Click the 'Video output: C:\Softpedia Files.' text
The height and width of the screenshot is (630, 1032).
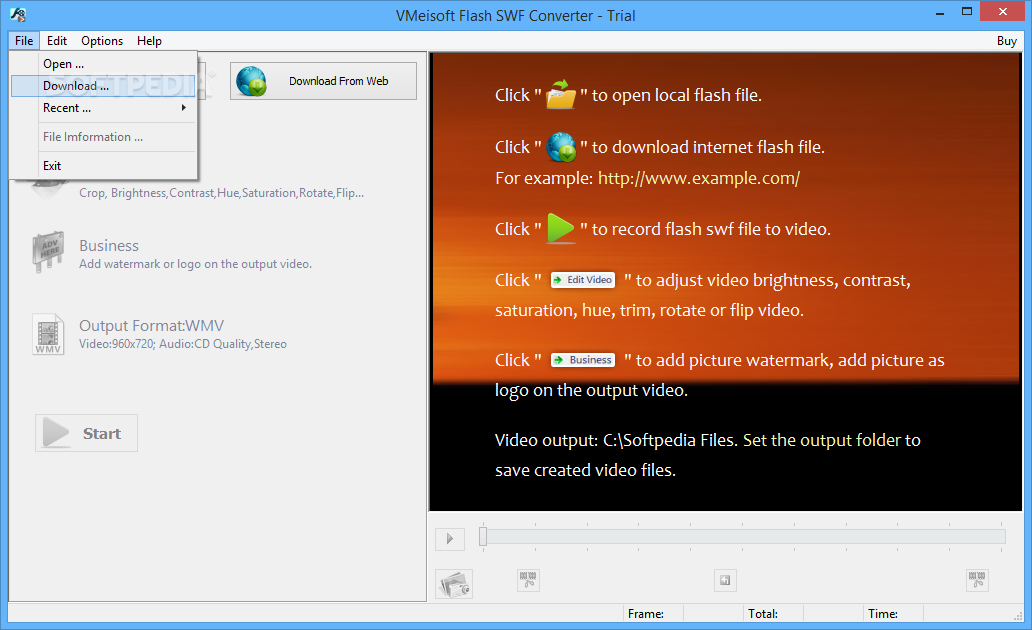pyautogui.click(x=616, y=440)
